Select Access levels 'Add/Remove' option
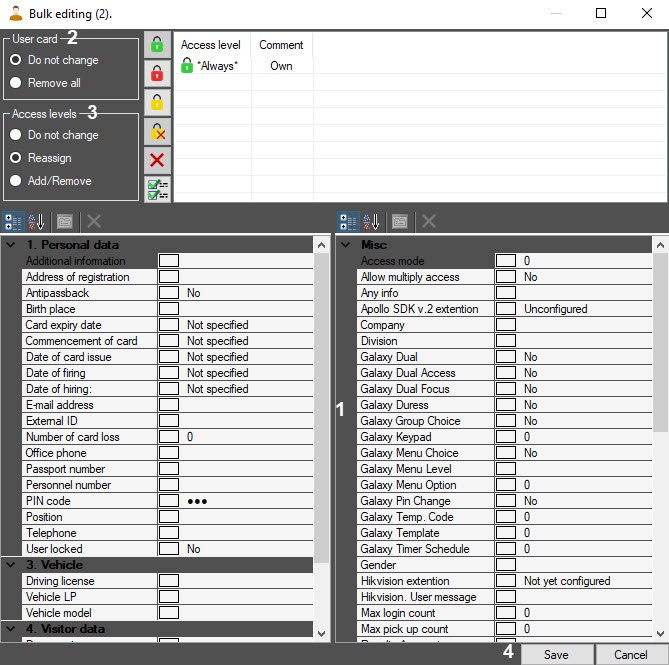The image size is (669, 665). click(16, 181)
